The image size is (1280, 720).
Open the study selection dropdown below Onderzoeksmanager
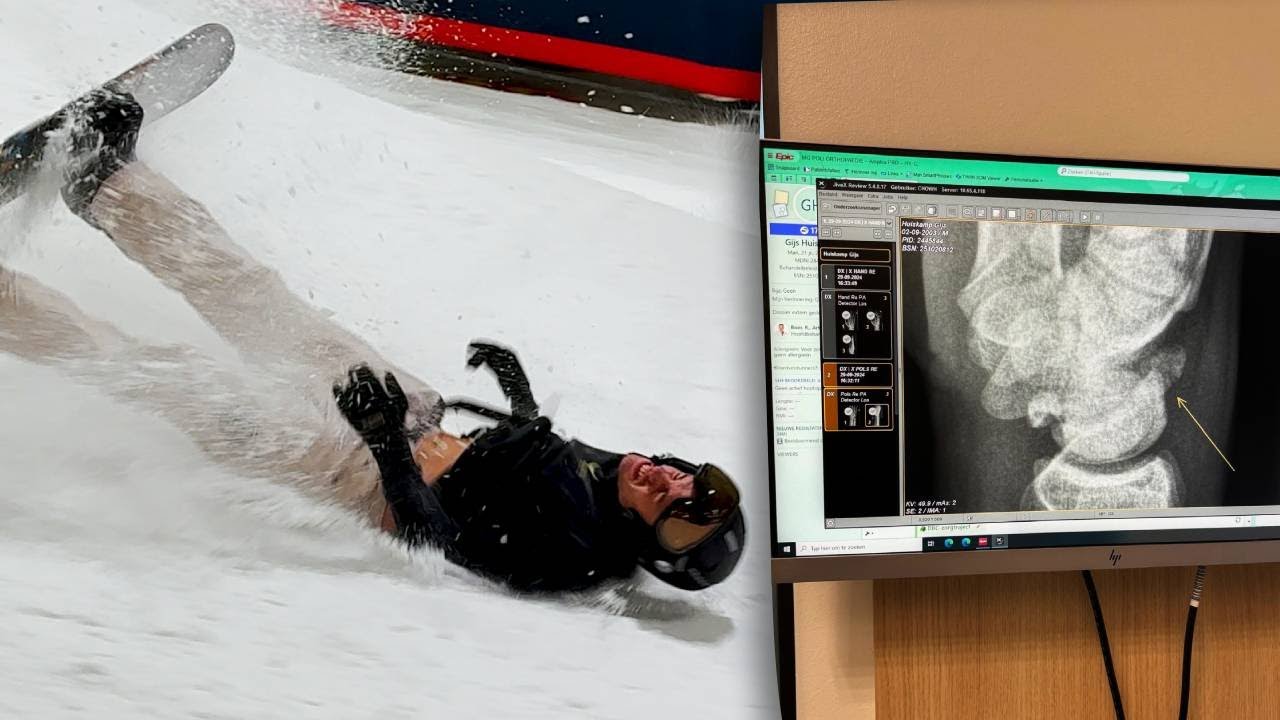(855, 221)
